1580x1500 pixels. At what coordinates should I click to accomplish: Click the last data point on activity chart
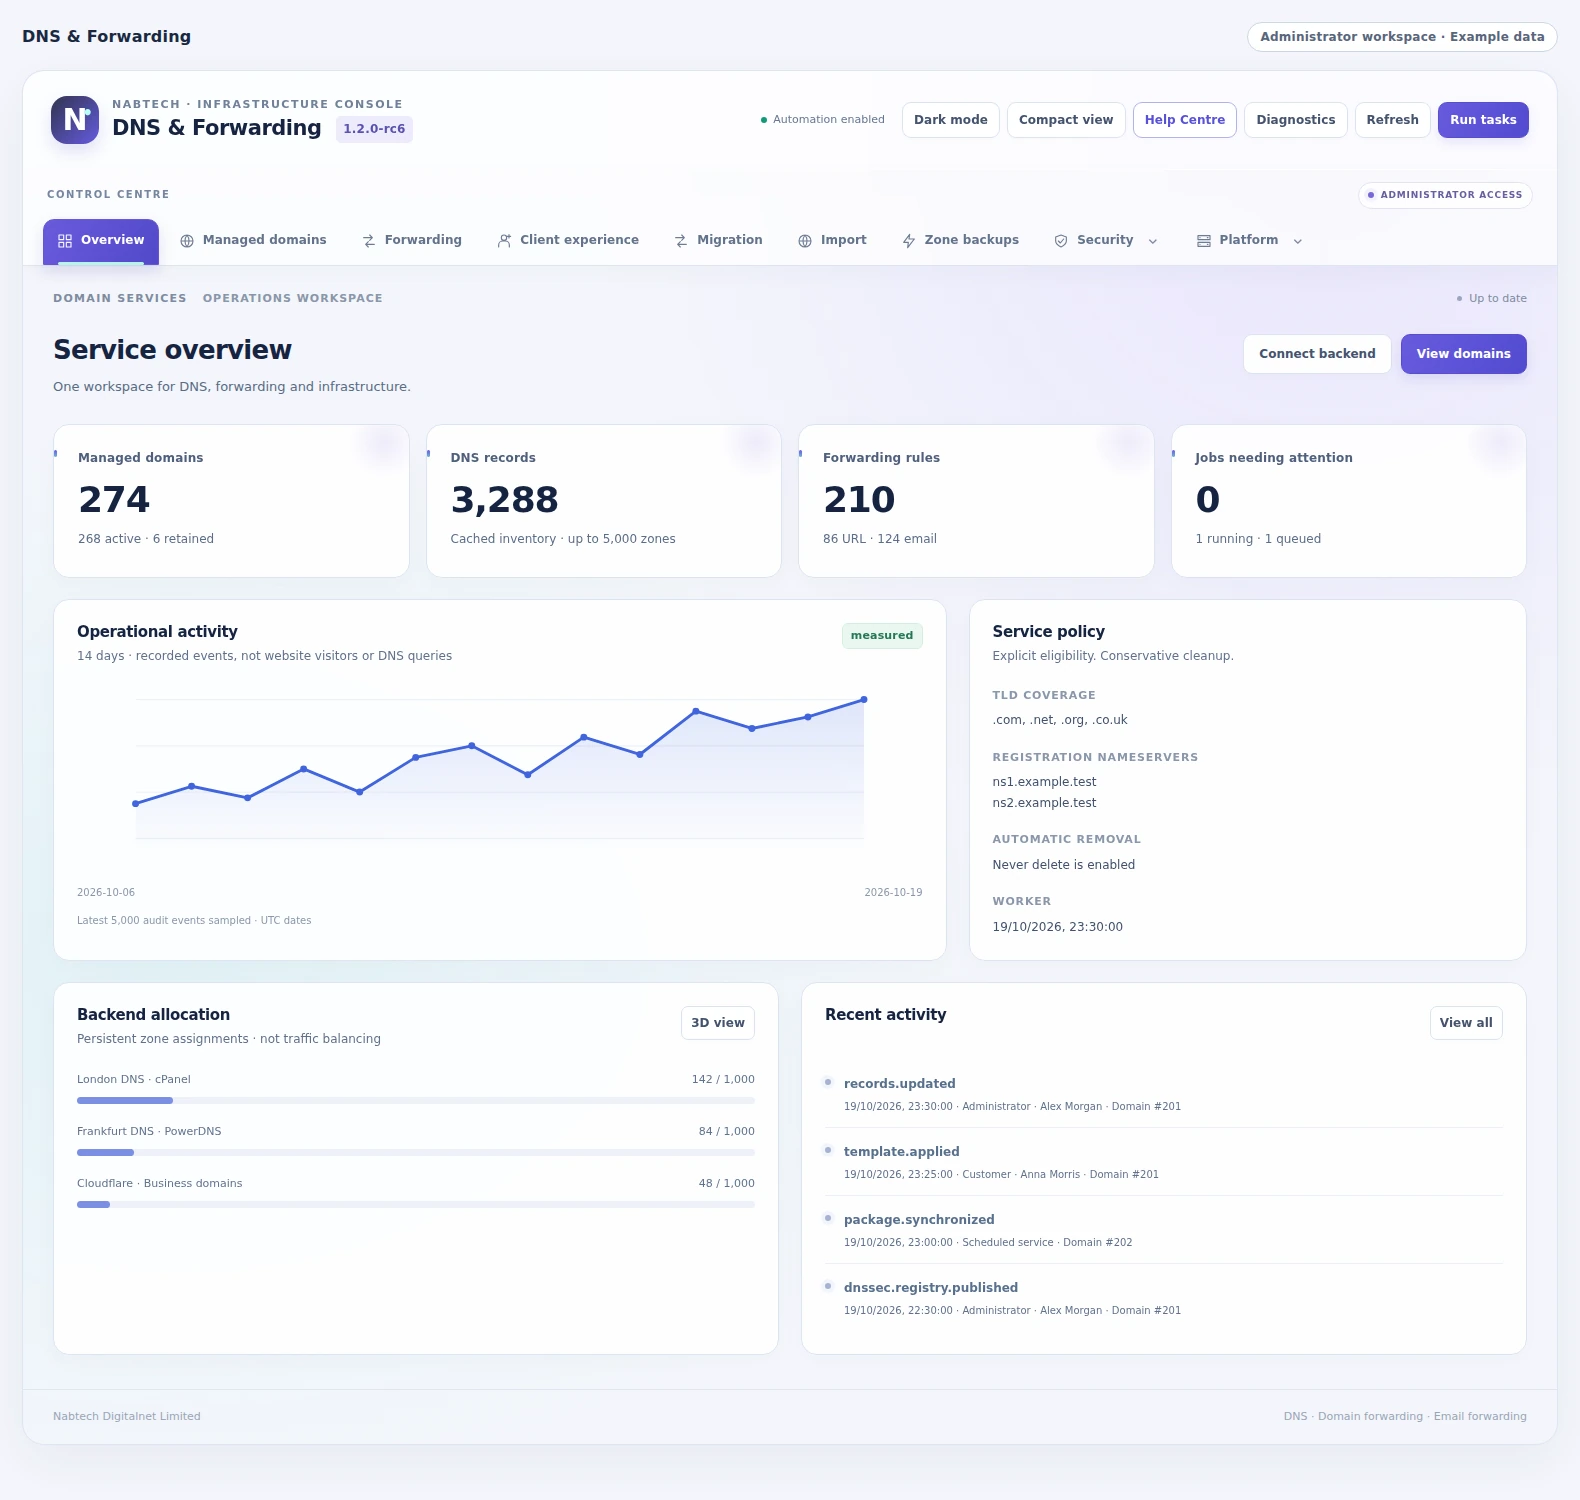tap(864, 700)
